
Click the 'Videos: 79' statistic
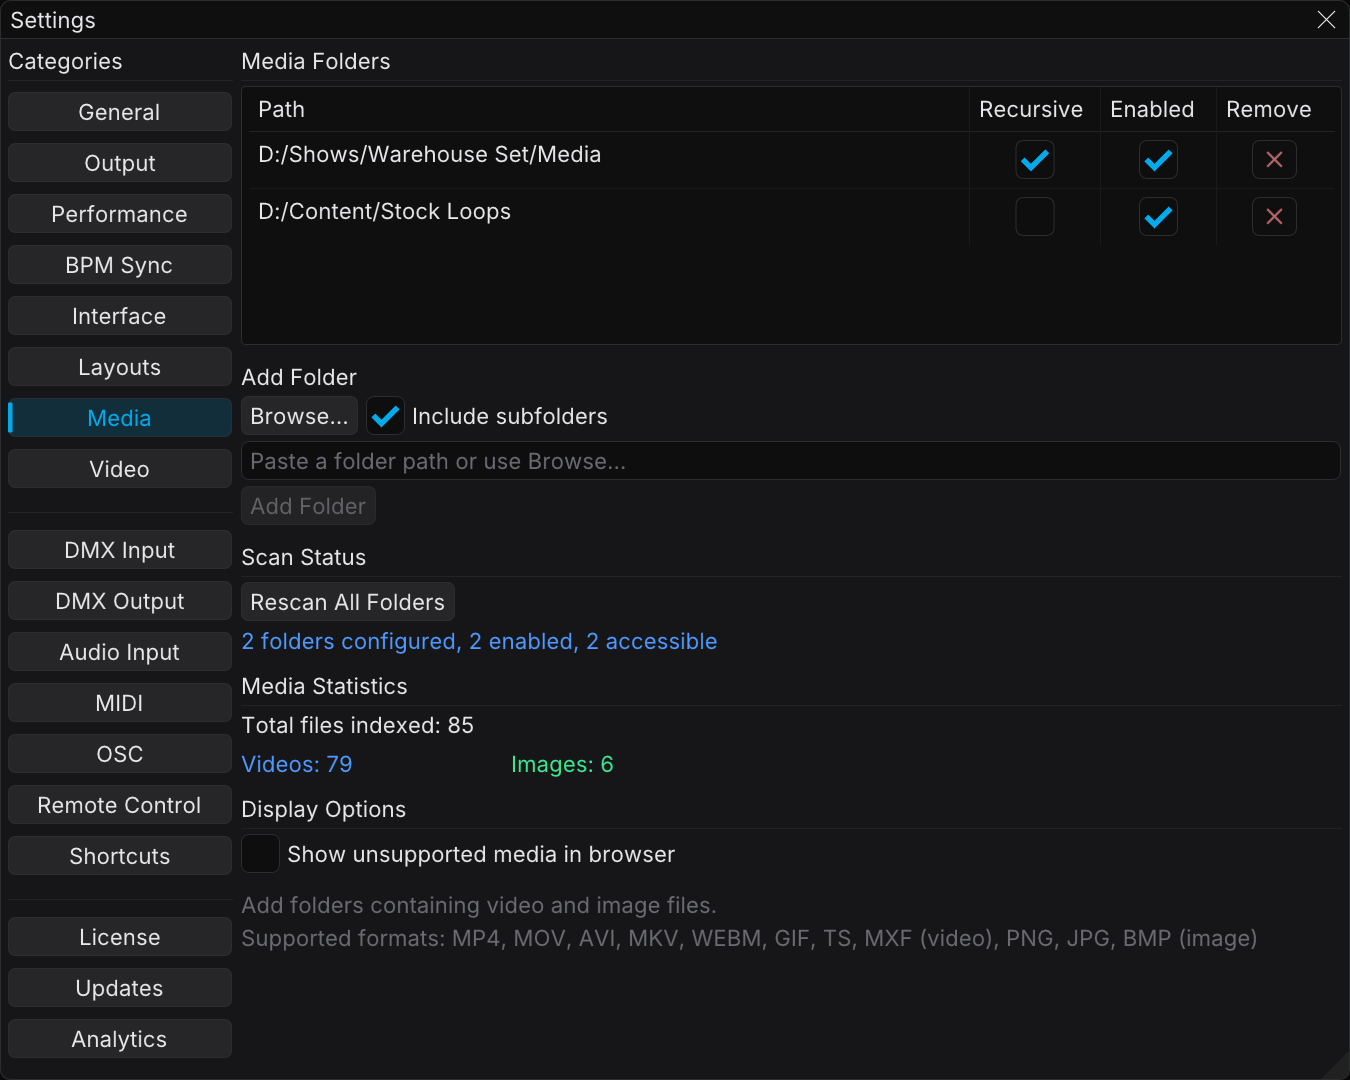[x=297, y=764]
